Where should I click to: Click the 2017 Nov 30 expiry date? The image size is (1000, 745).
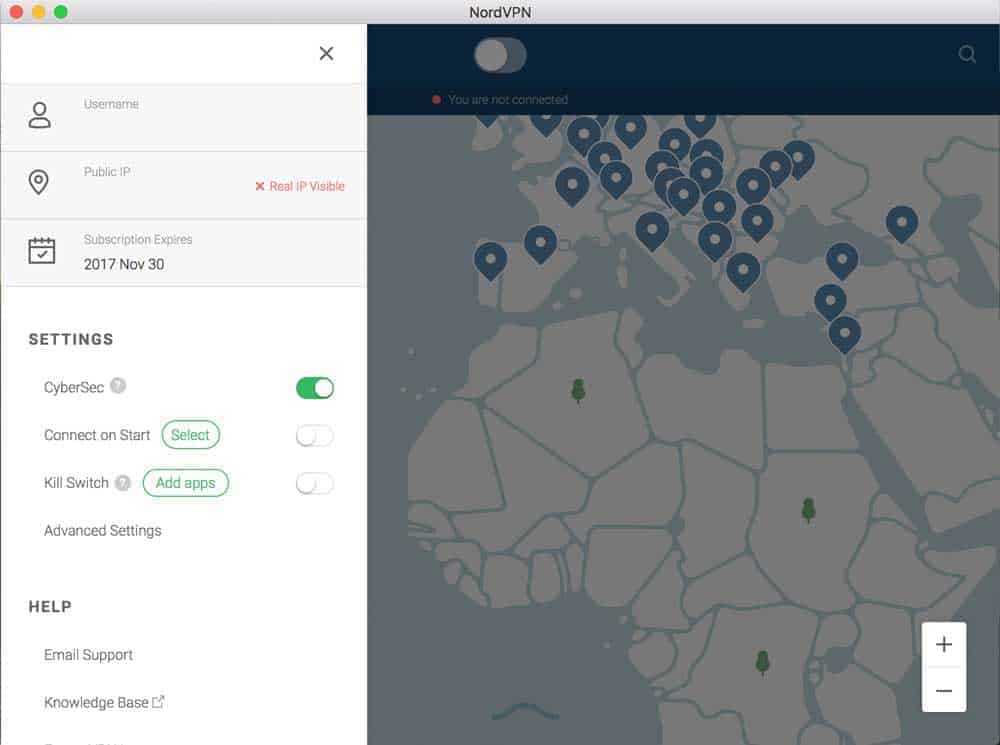[124, 264]
